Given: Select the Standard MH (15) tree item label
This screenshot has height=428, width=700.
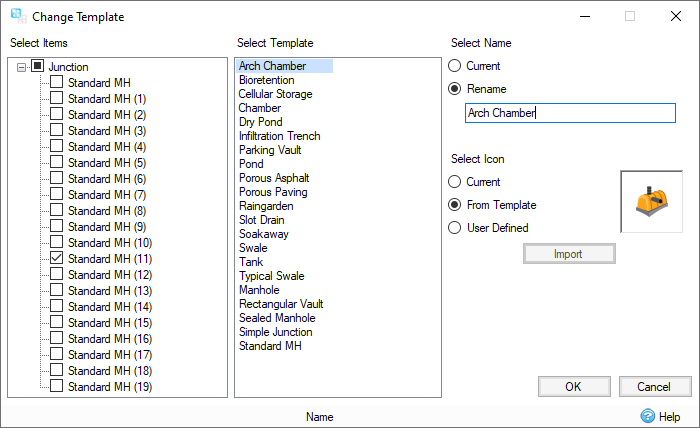Looking at the screenshot, I should [109, 322].
